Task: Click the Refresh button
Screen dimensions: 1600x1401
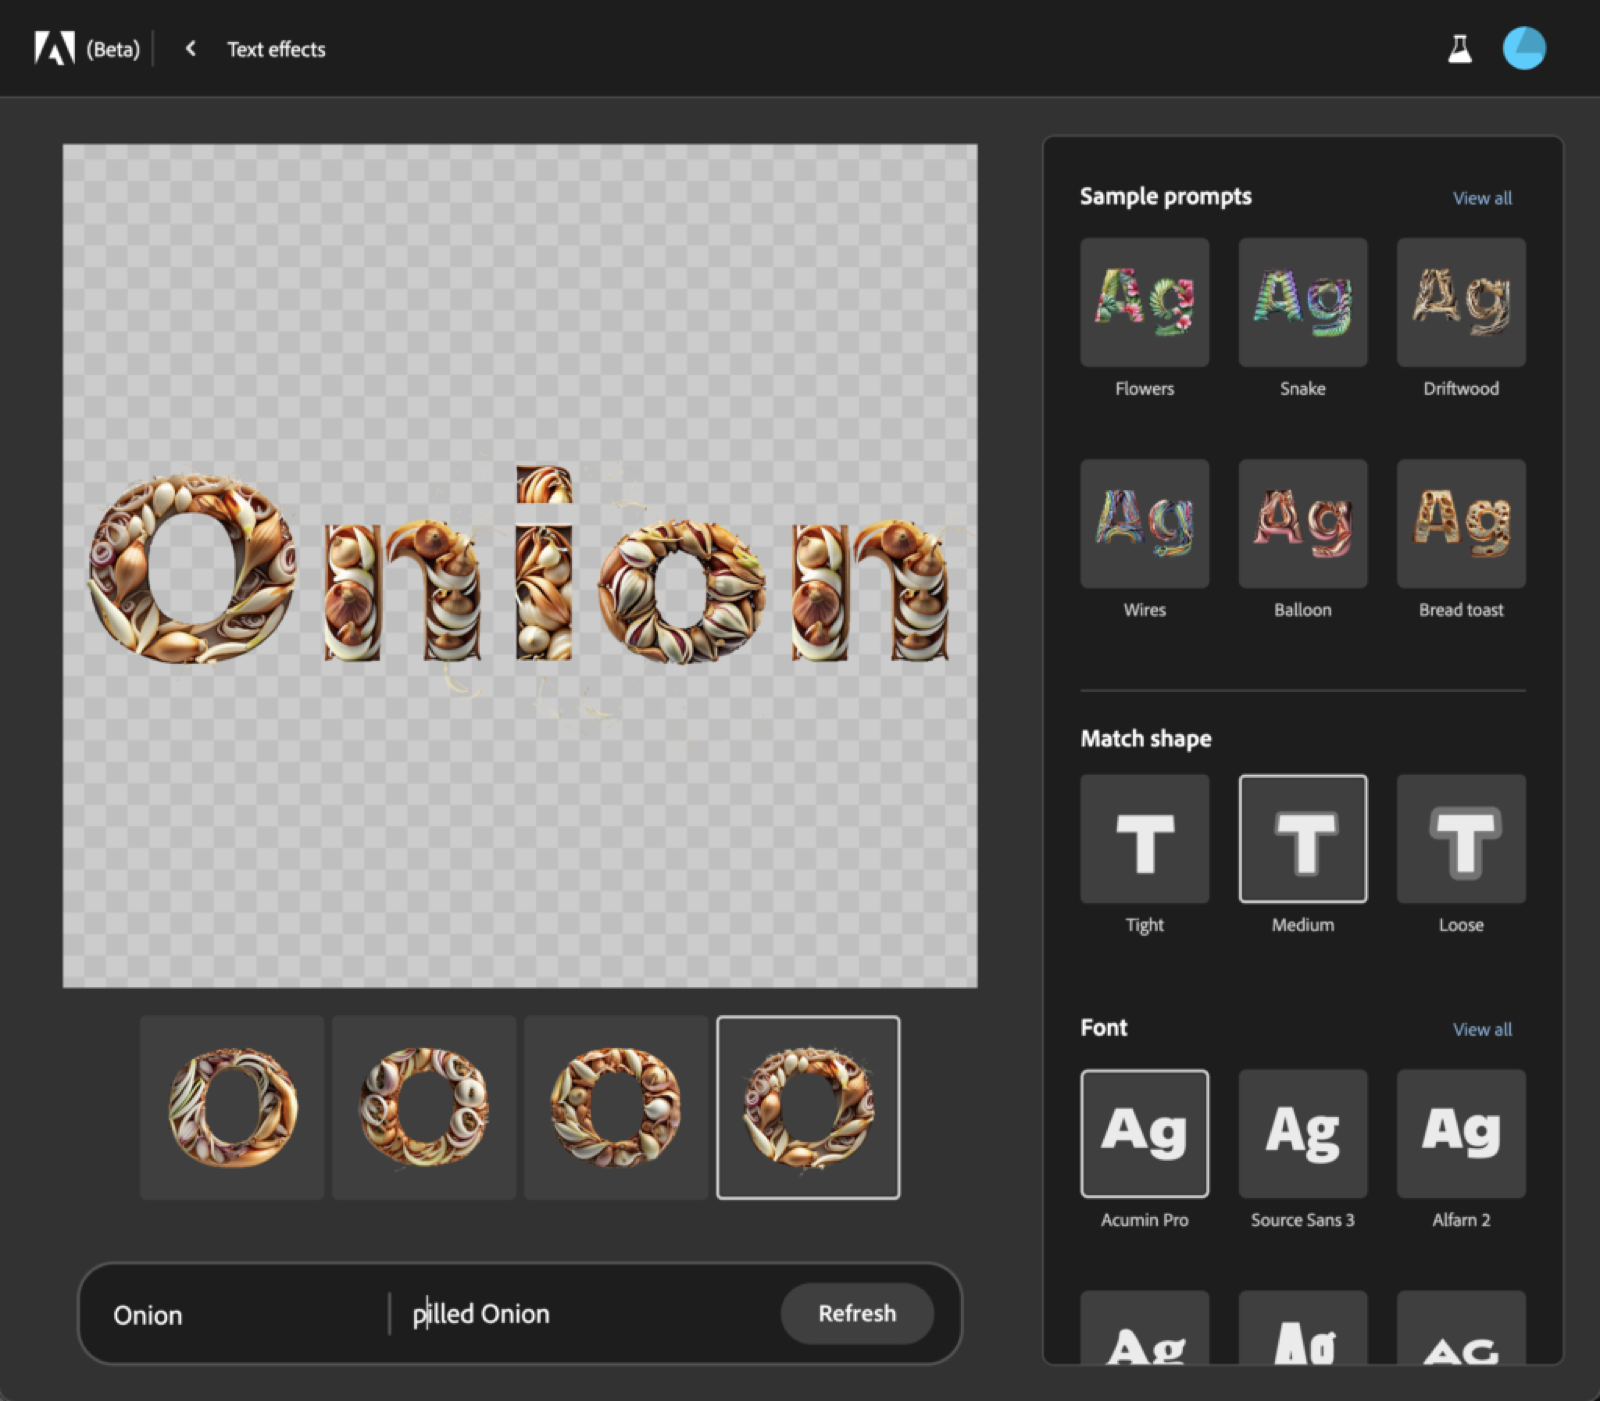Action: [857, 1313]
